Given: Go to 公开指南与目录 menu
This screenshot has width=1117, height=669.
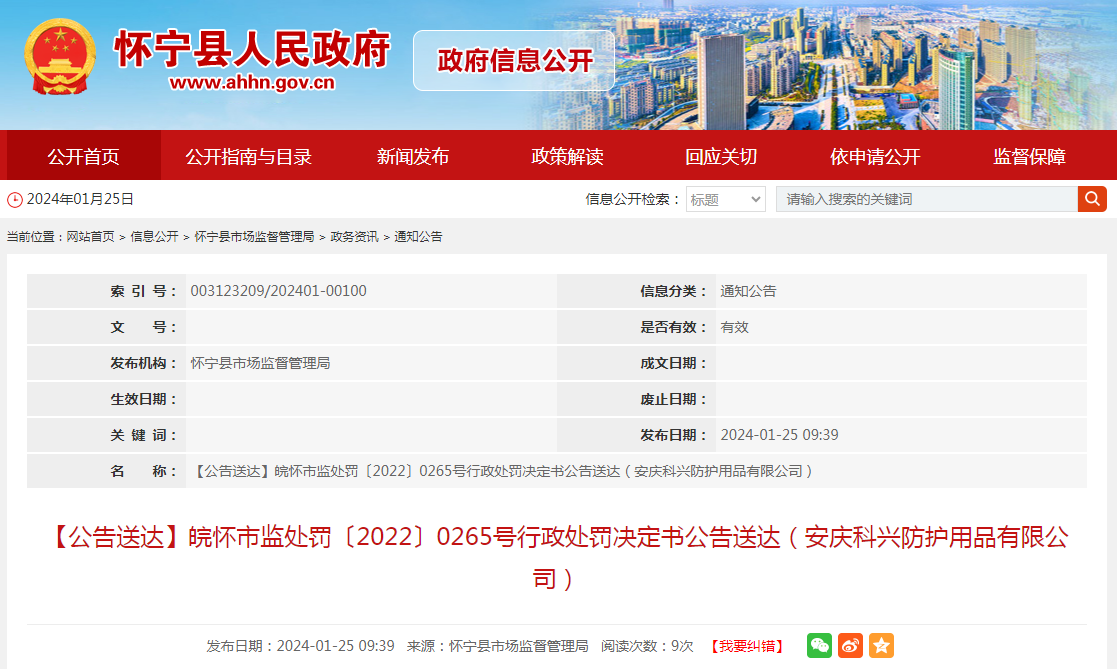Looking at the screenshot, I should click(248, 156).
